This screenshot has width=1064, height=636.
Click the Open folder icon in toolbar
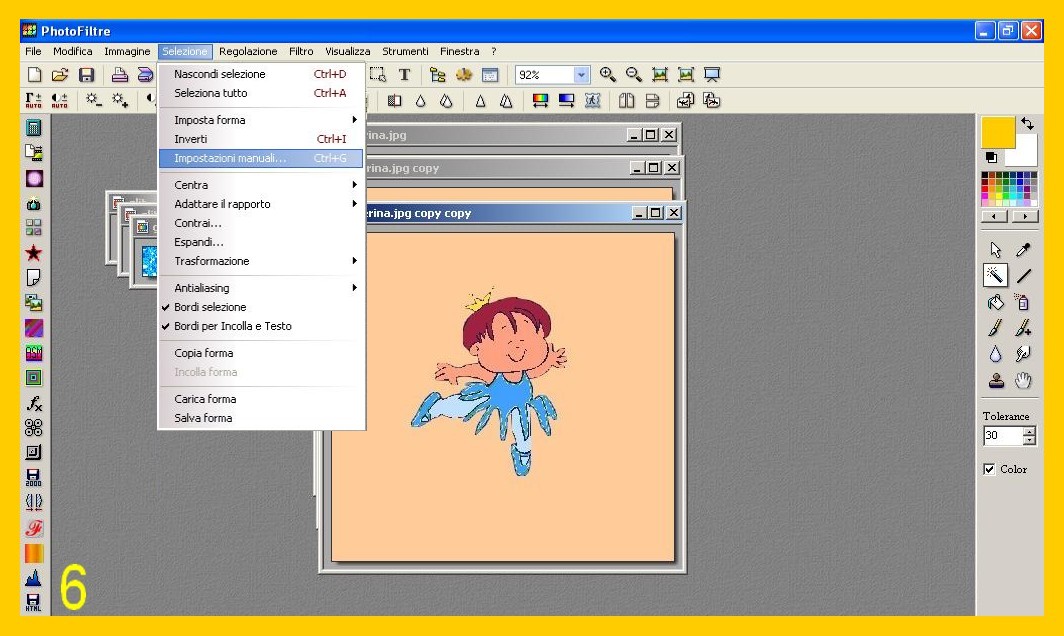(60, 74)
